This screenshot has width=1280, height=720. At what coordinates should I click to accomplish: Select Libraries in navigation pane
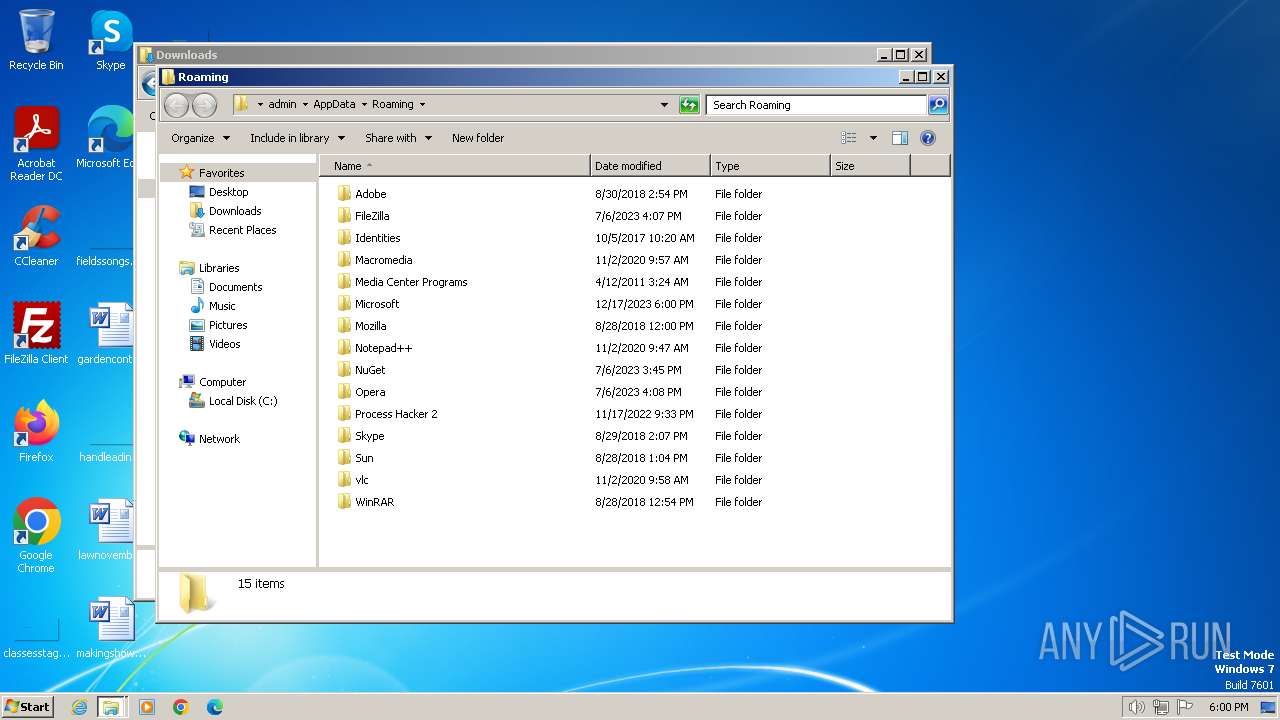[x=218, y=268]
